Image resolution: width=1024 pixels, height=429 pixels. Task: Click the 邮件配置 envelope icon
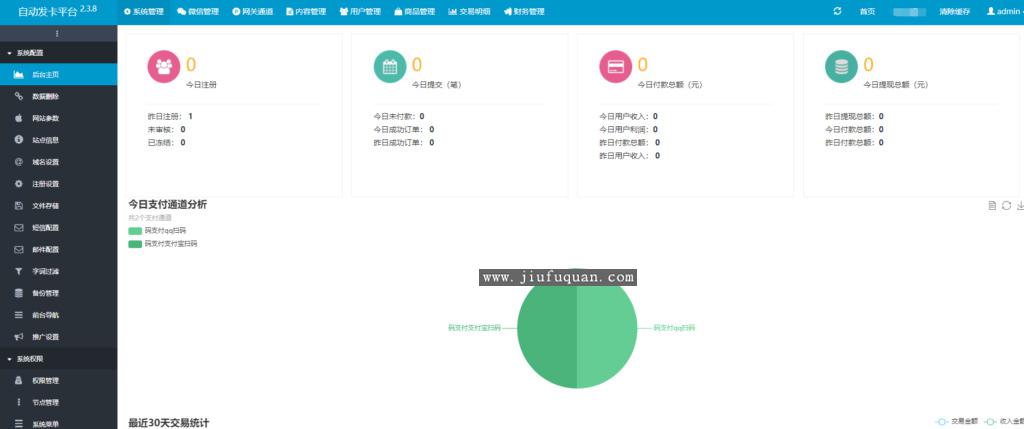point(19,249)
